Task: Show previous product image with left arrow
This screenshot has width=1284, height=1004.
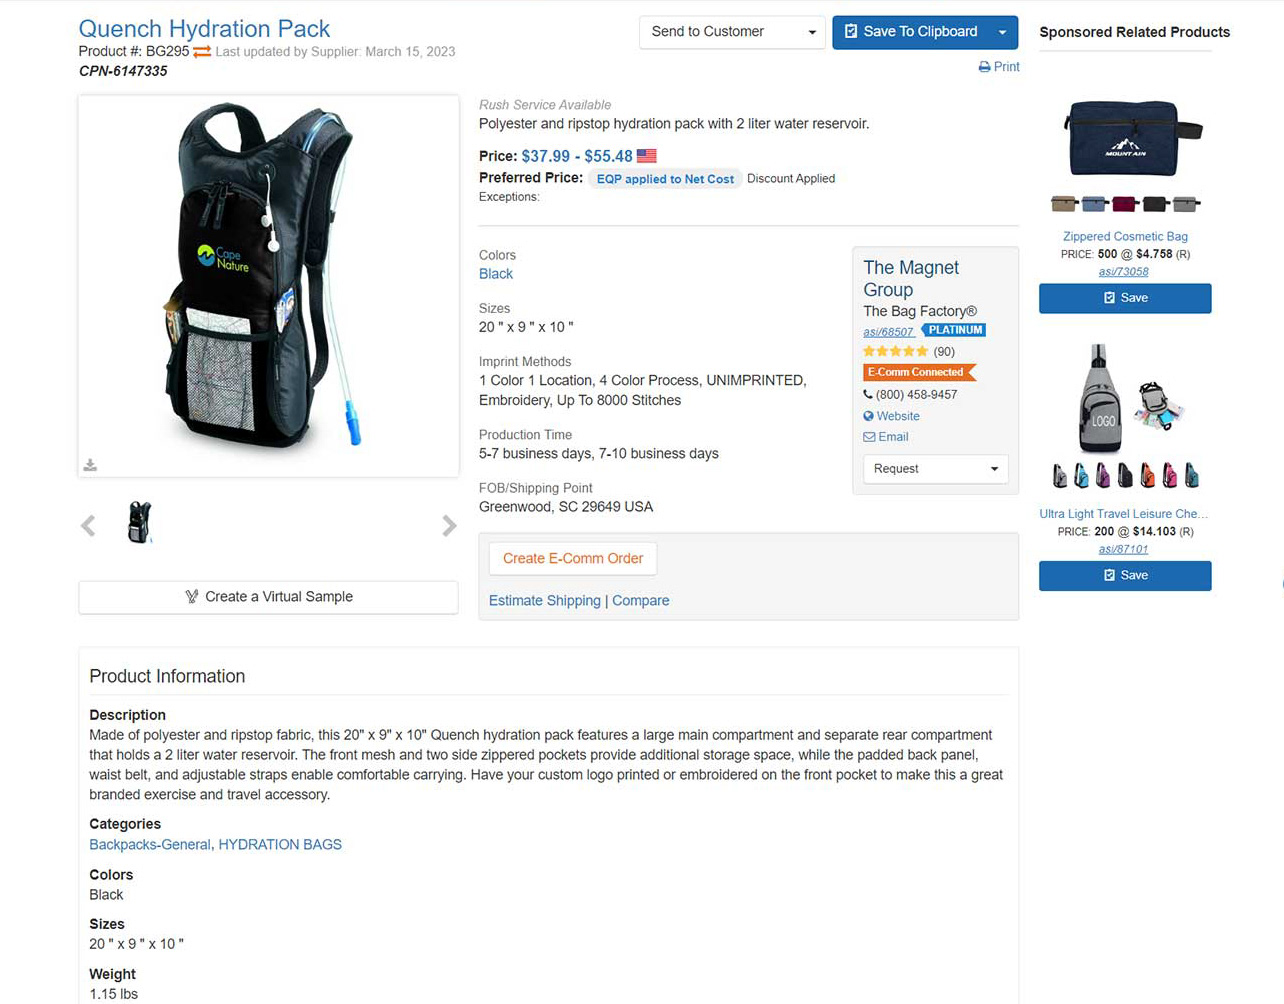Action: (88, 526)
